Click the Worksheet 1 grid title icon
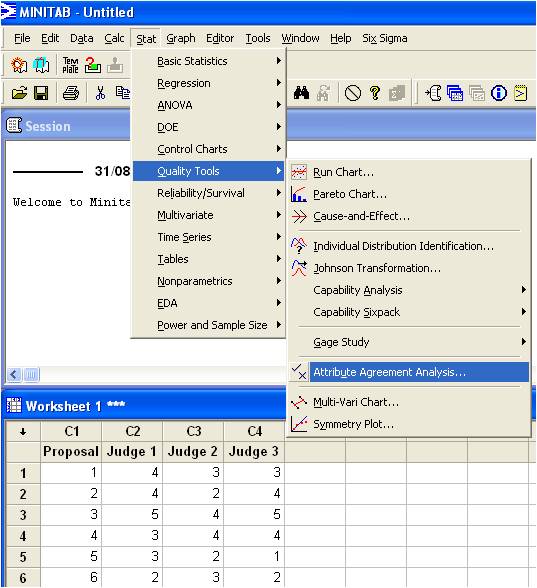Screen dimensions: 537x588 coord(14,405)
